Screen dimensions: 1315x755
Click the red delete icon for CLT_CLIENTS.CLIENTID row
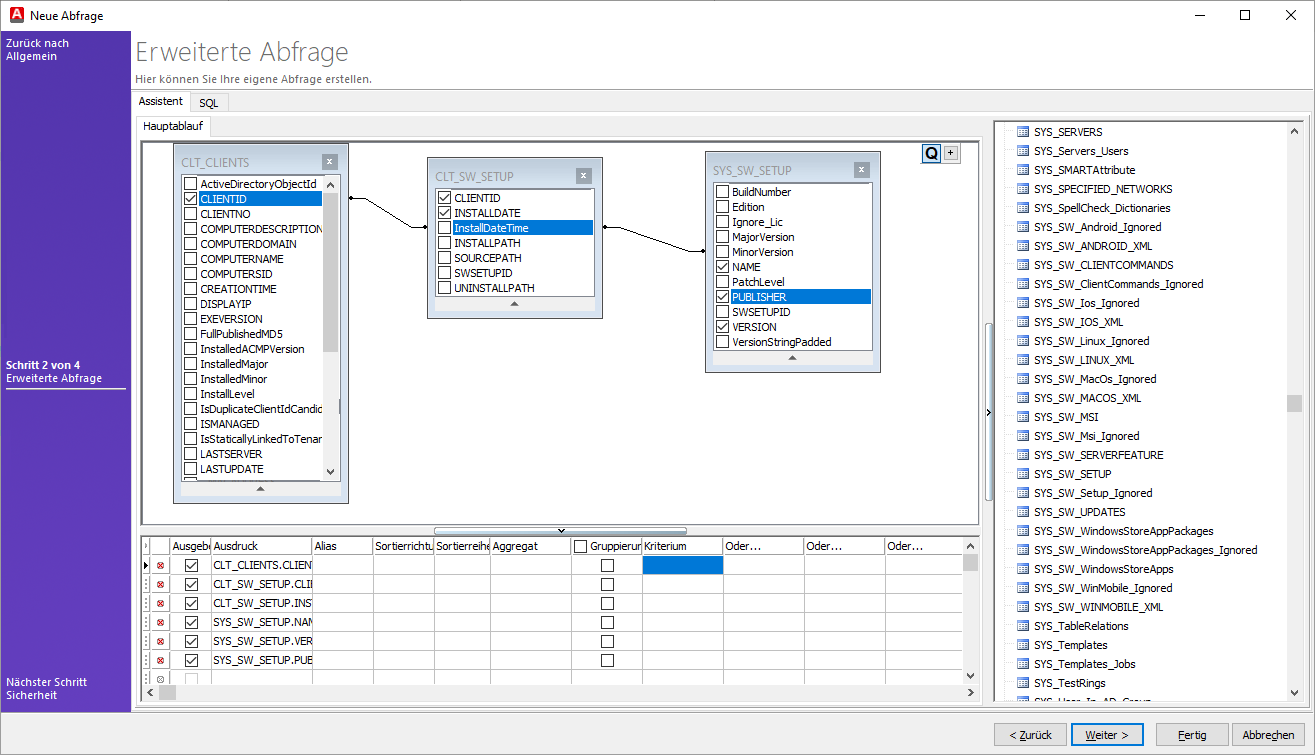pyautogui.click(x=160, y=566)
